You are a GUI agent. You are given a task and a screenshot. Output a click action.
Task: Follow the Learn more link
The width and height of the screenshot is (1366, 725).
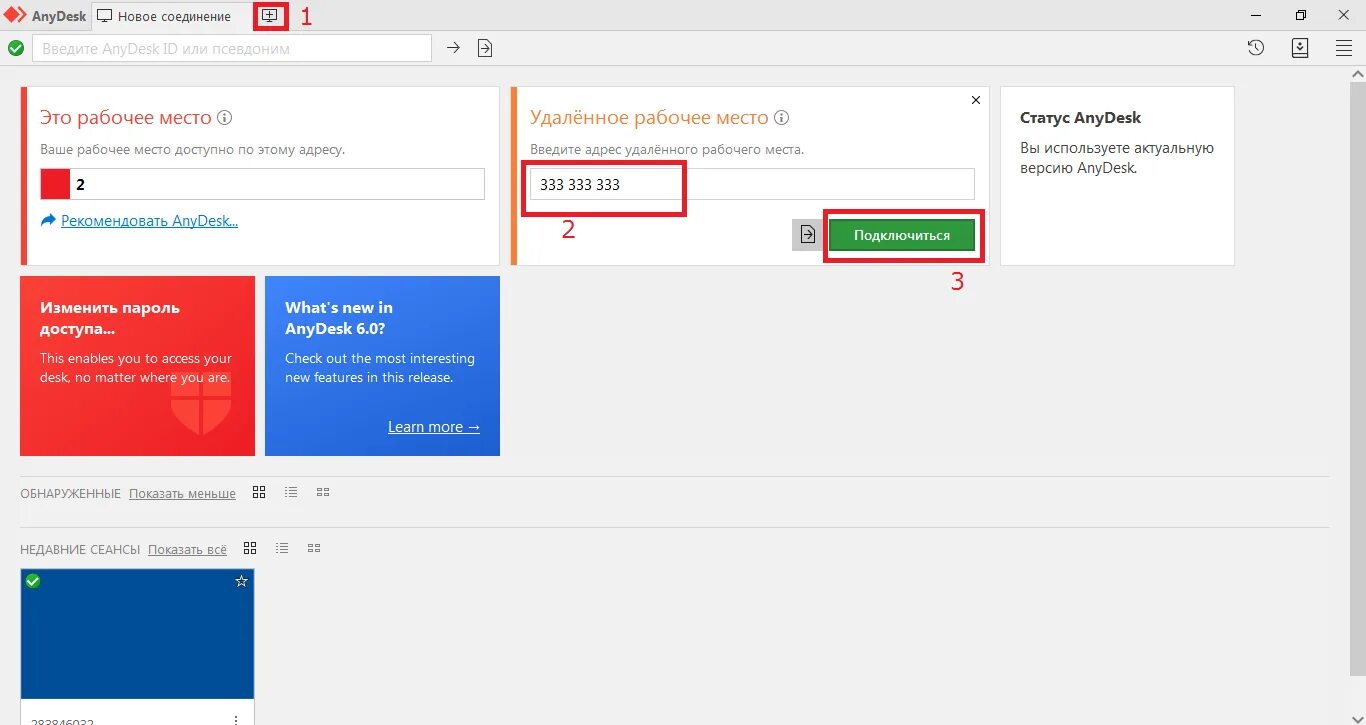[434, 427]
